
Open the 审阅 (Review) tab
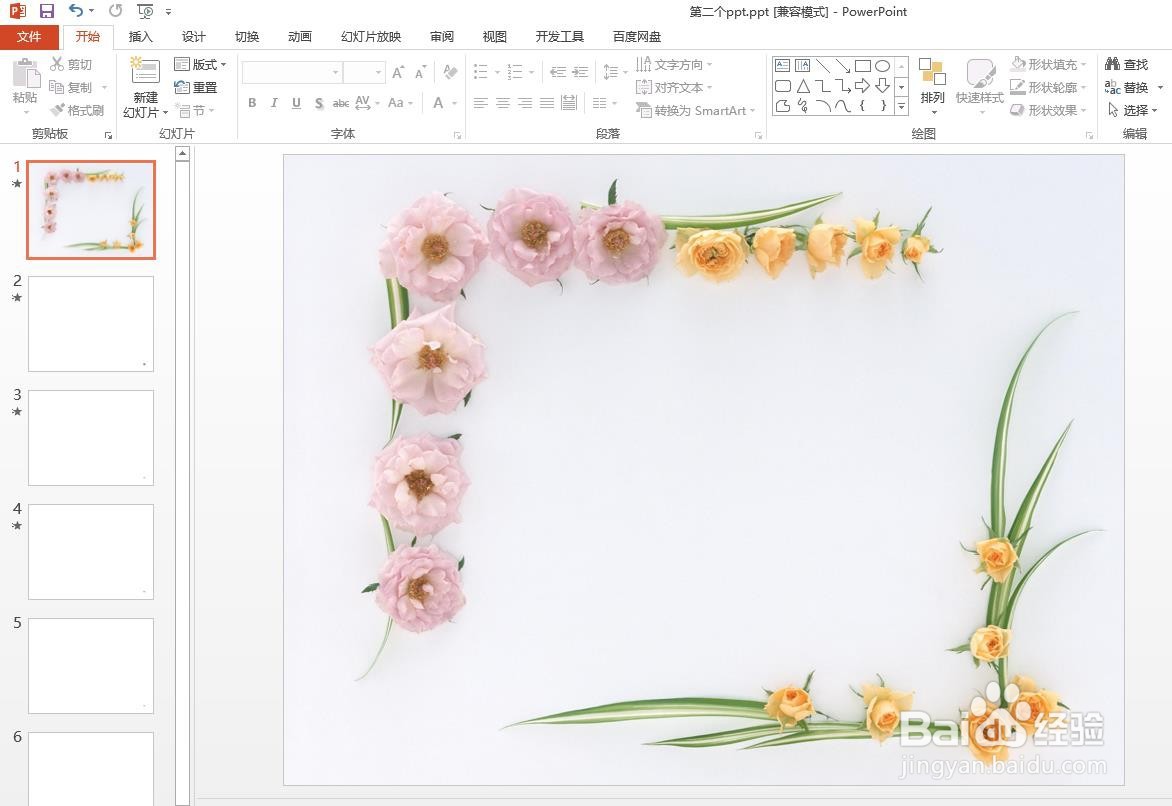tap(442, 37)
